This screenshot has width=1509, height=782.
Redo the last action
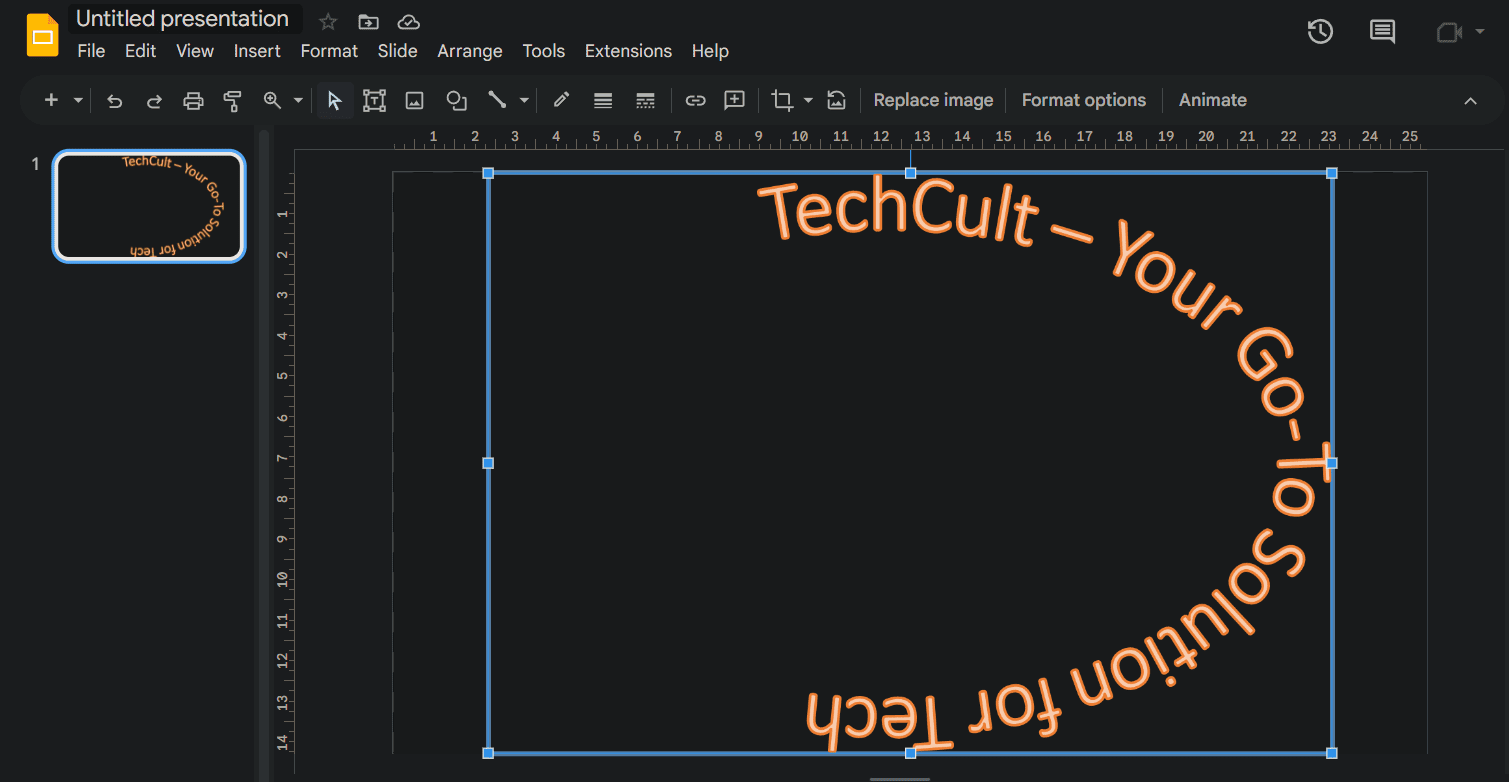(x=154, y=100)
